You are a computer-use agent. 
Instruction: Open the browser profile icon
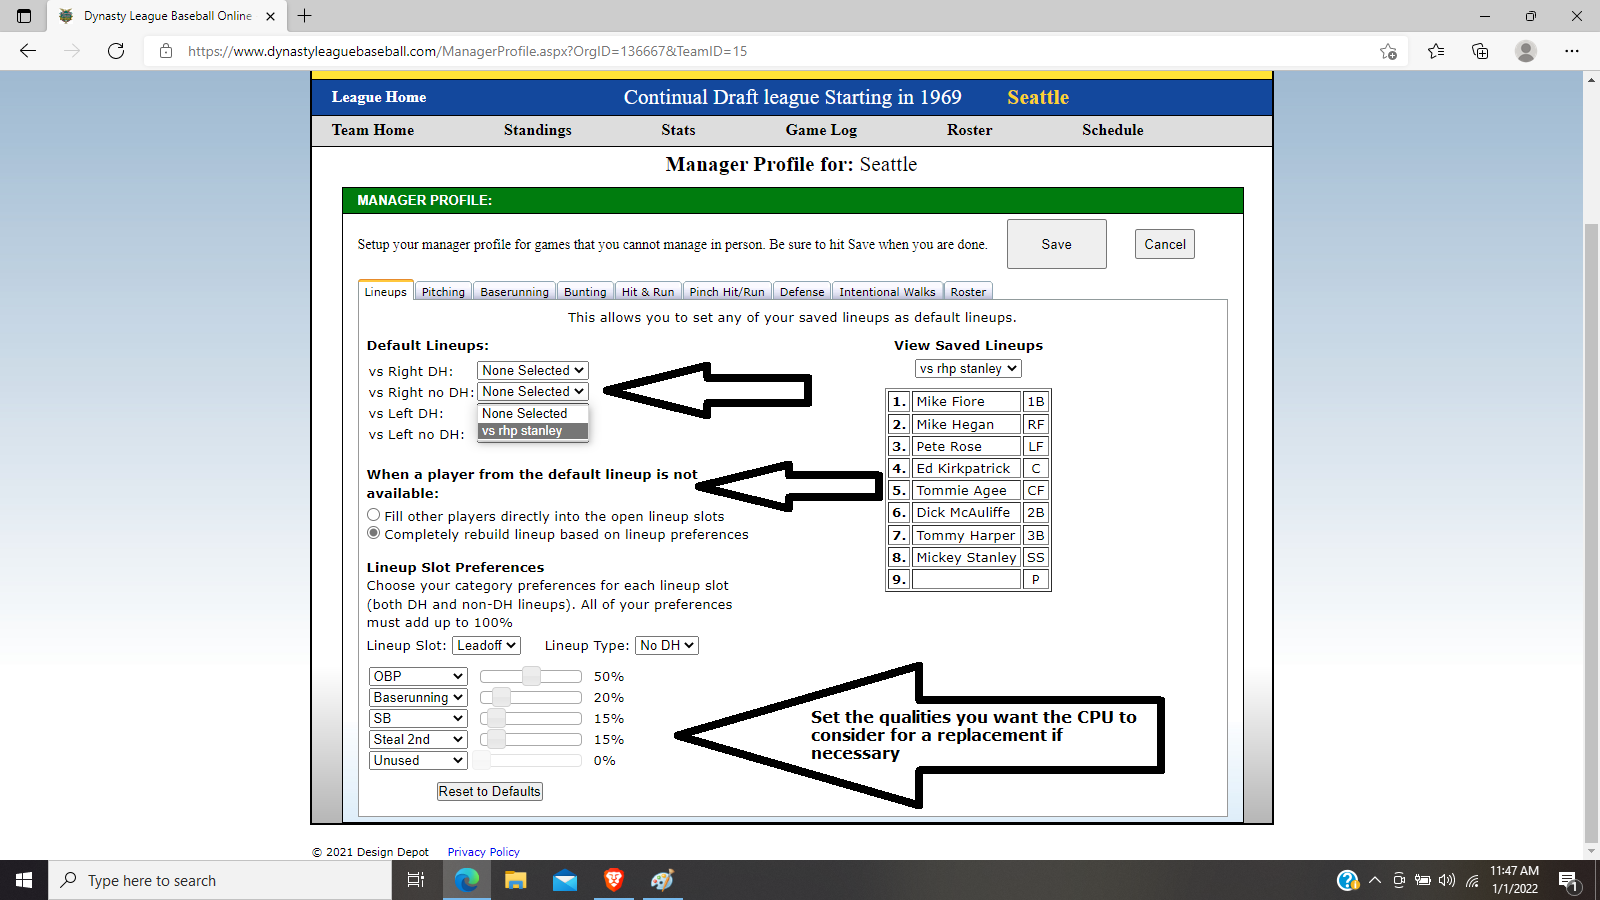click(1526, 51)
